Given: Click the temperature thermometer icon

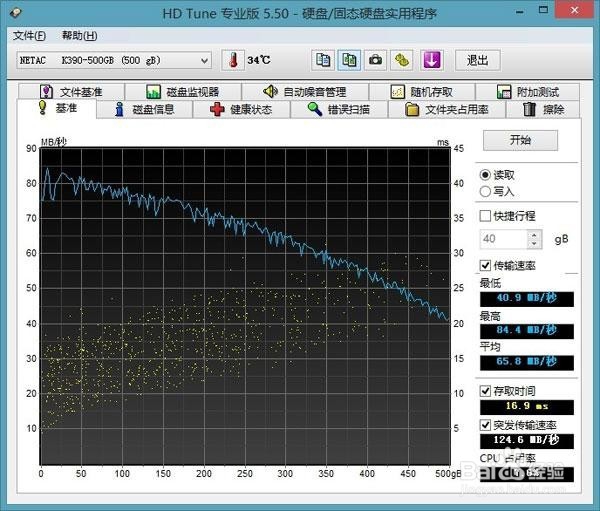Looking at the screenshot, I should point(233,60).
